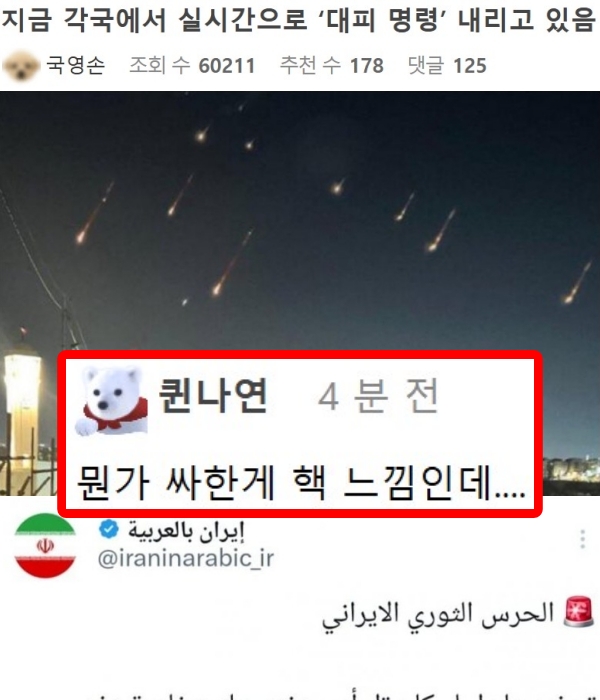600x700 pixels.
Task: Open the Iran flag profile picture
Action: pos(45,546)
